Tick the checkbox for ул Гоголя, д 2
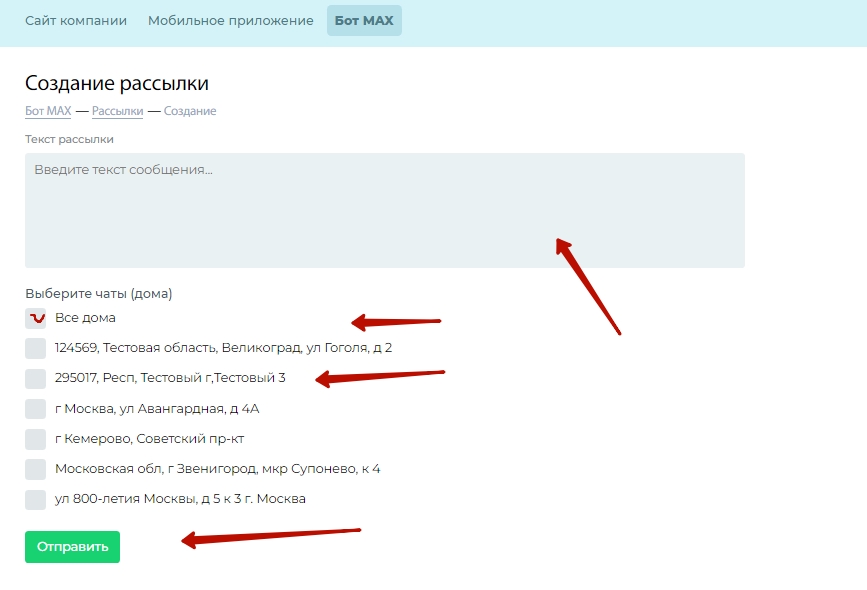 [36, 348]
